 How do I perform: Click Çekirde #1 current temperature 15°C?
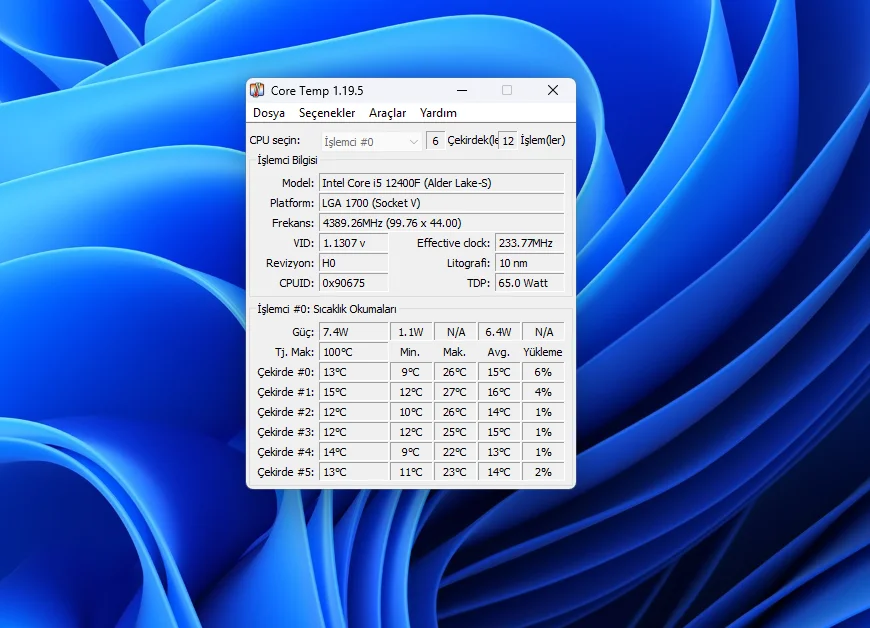353,392
